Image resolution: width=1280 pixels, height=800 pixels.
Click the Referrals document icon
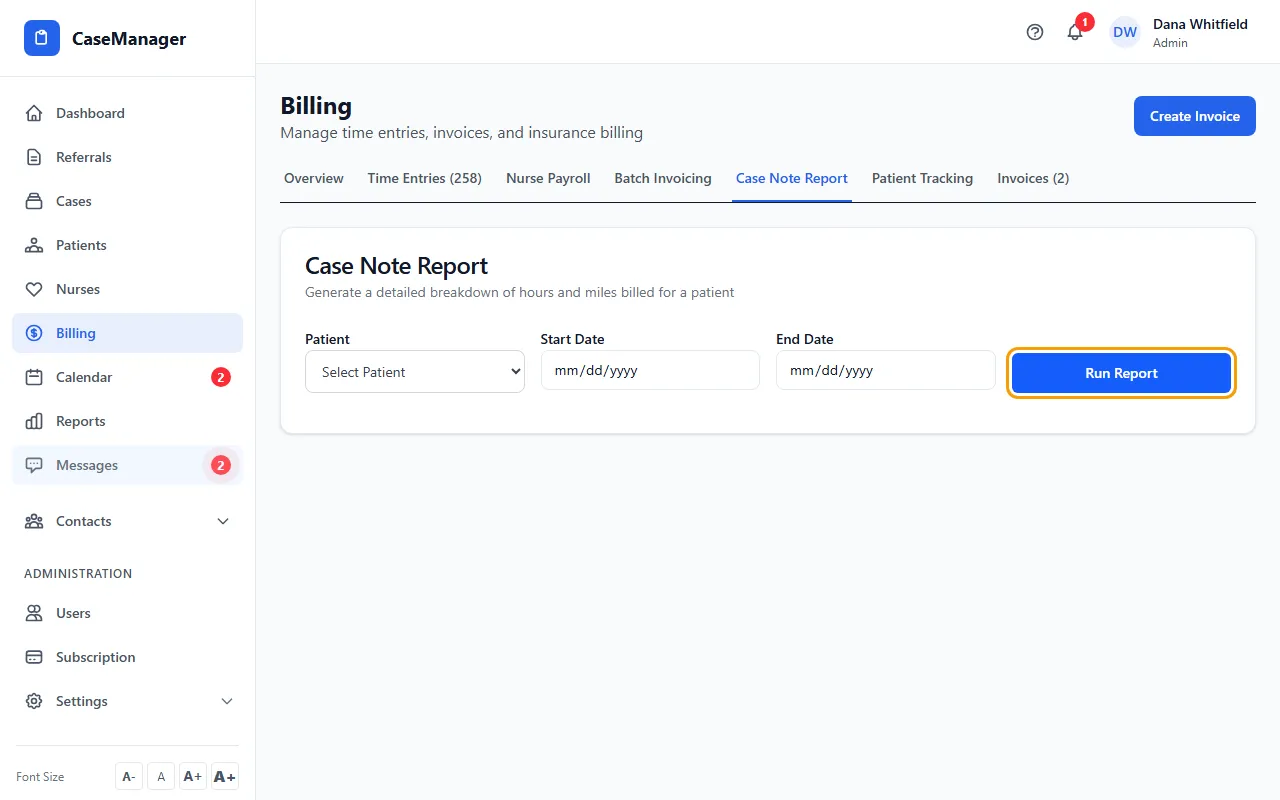34,157
